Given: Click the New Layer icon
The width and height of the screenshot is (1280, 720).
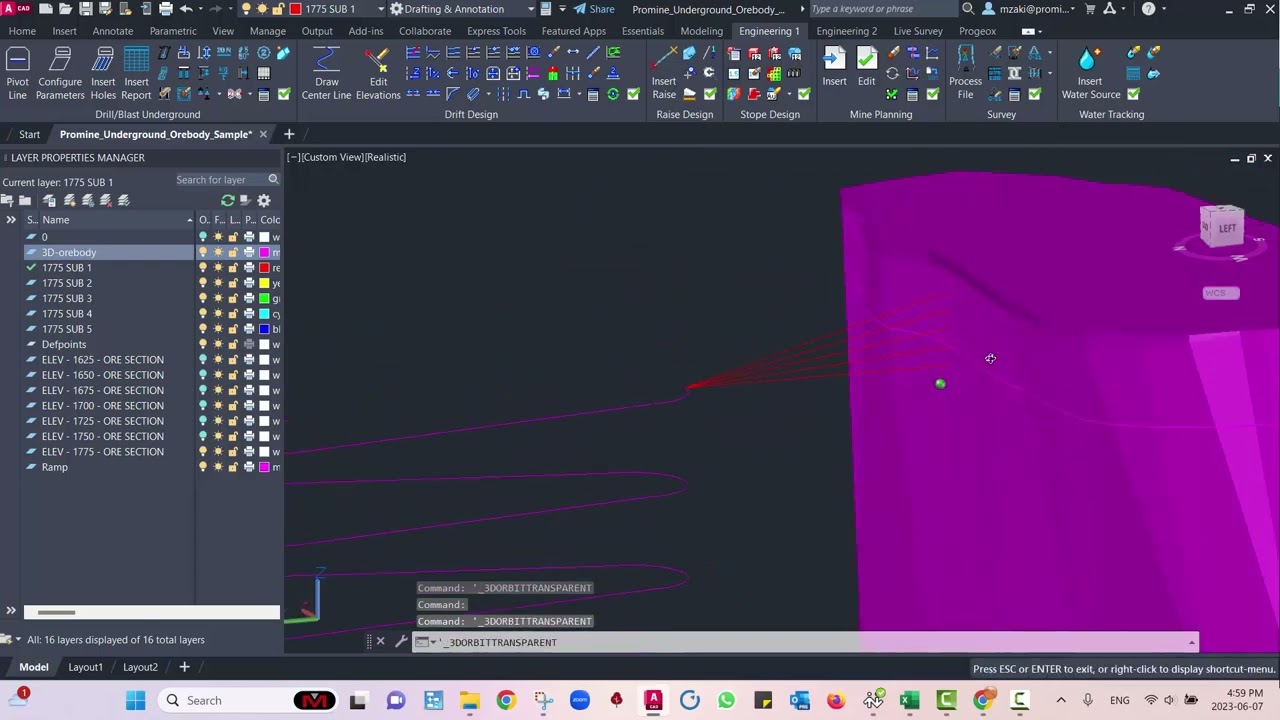Looking at the screenshot, I should [x=69, y=200].
